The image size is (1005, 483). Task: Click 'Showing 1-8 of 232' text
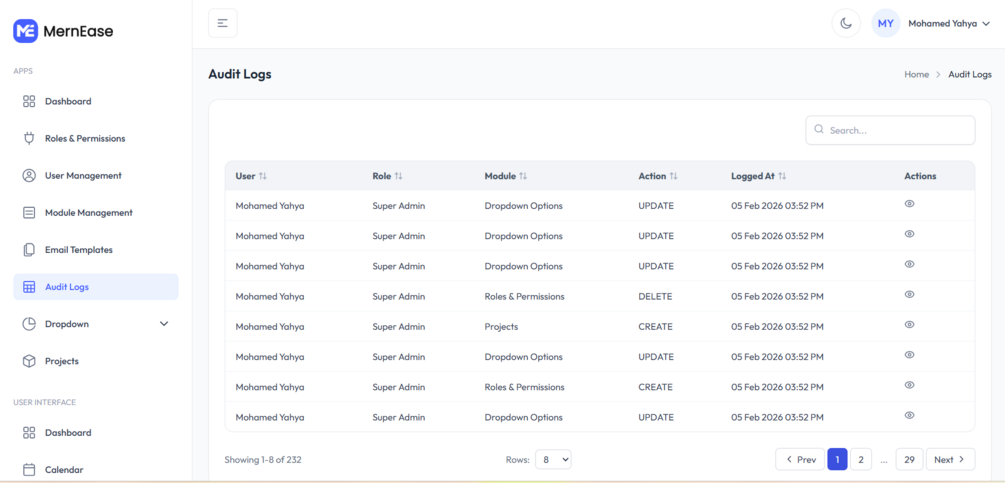tap(263, 459)
